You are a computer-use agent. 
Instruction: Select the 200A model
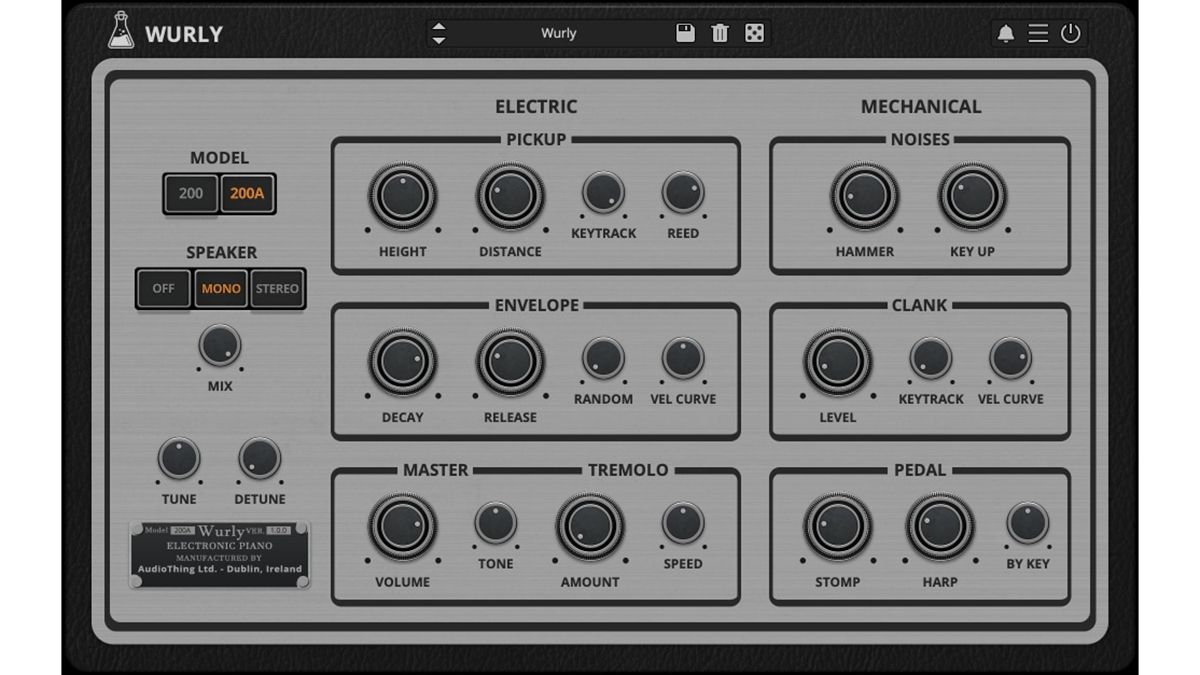(x=246, y=194)
